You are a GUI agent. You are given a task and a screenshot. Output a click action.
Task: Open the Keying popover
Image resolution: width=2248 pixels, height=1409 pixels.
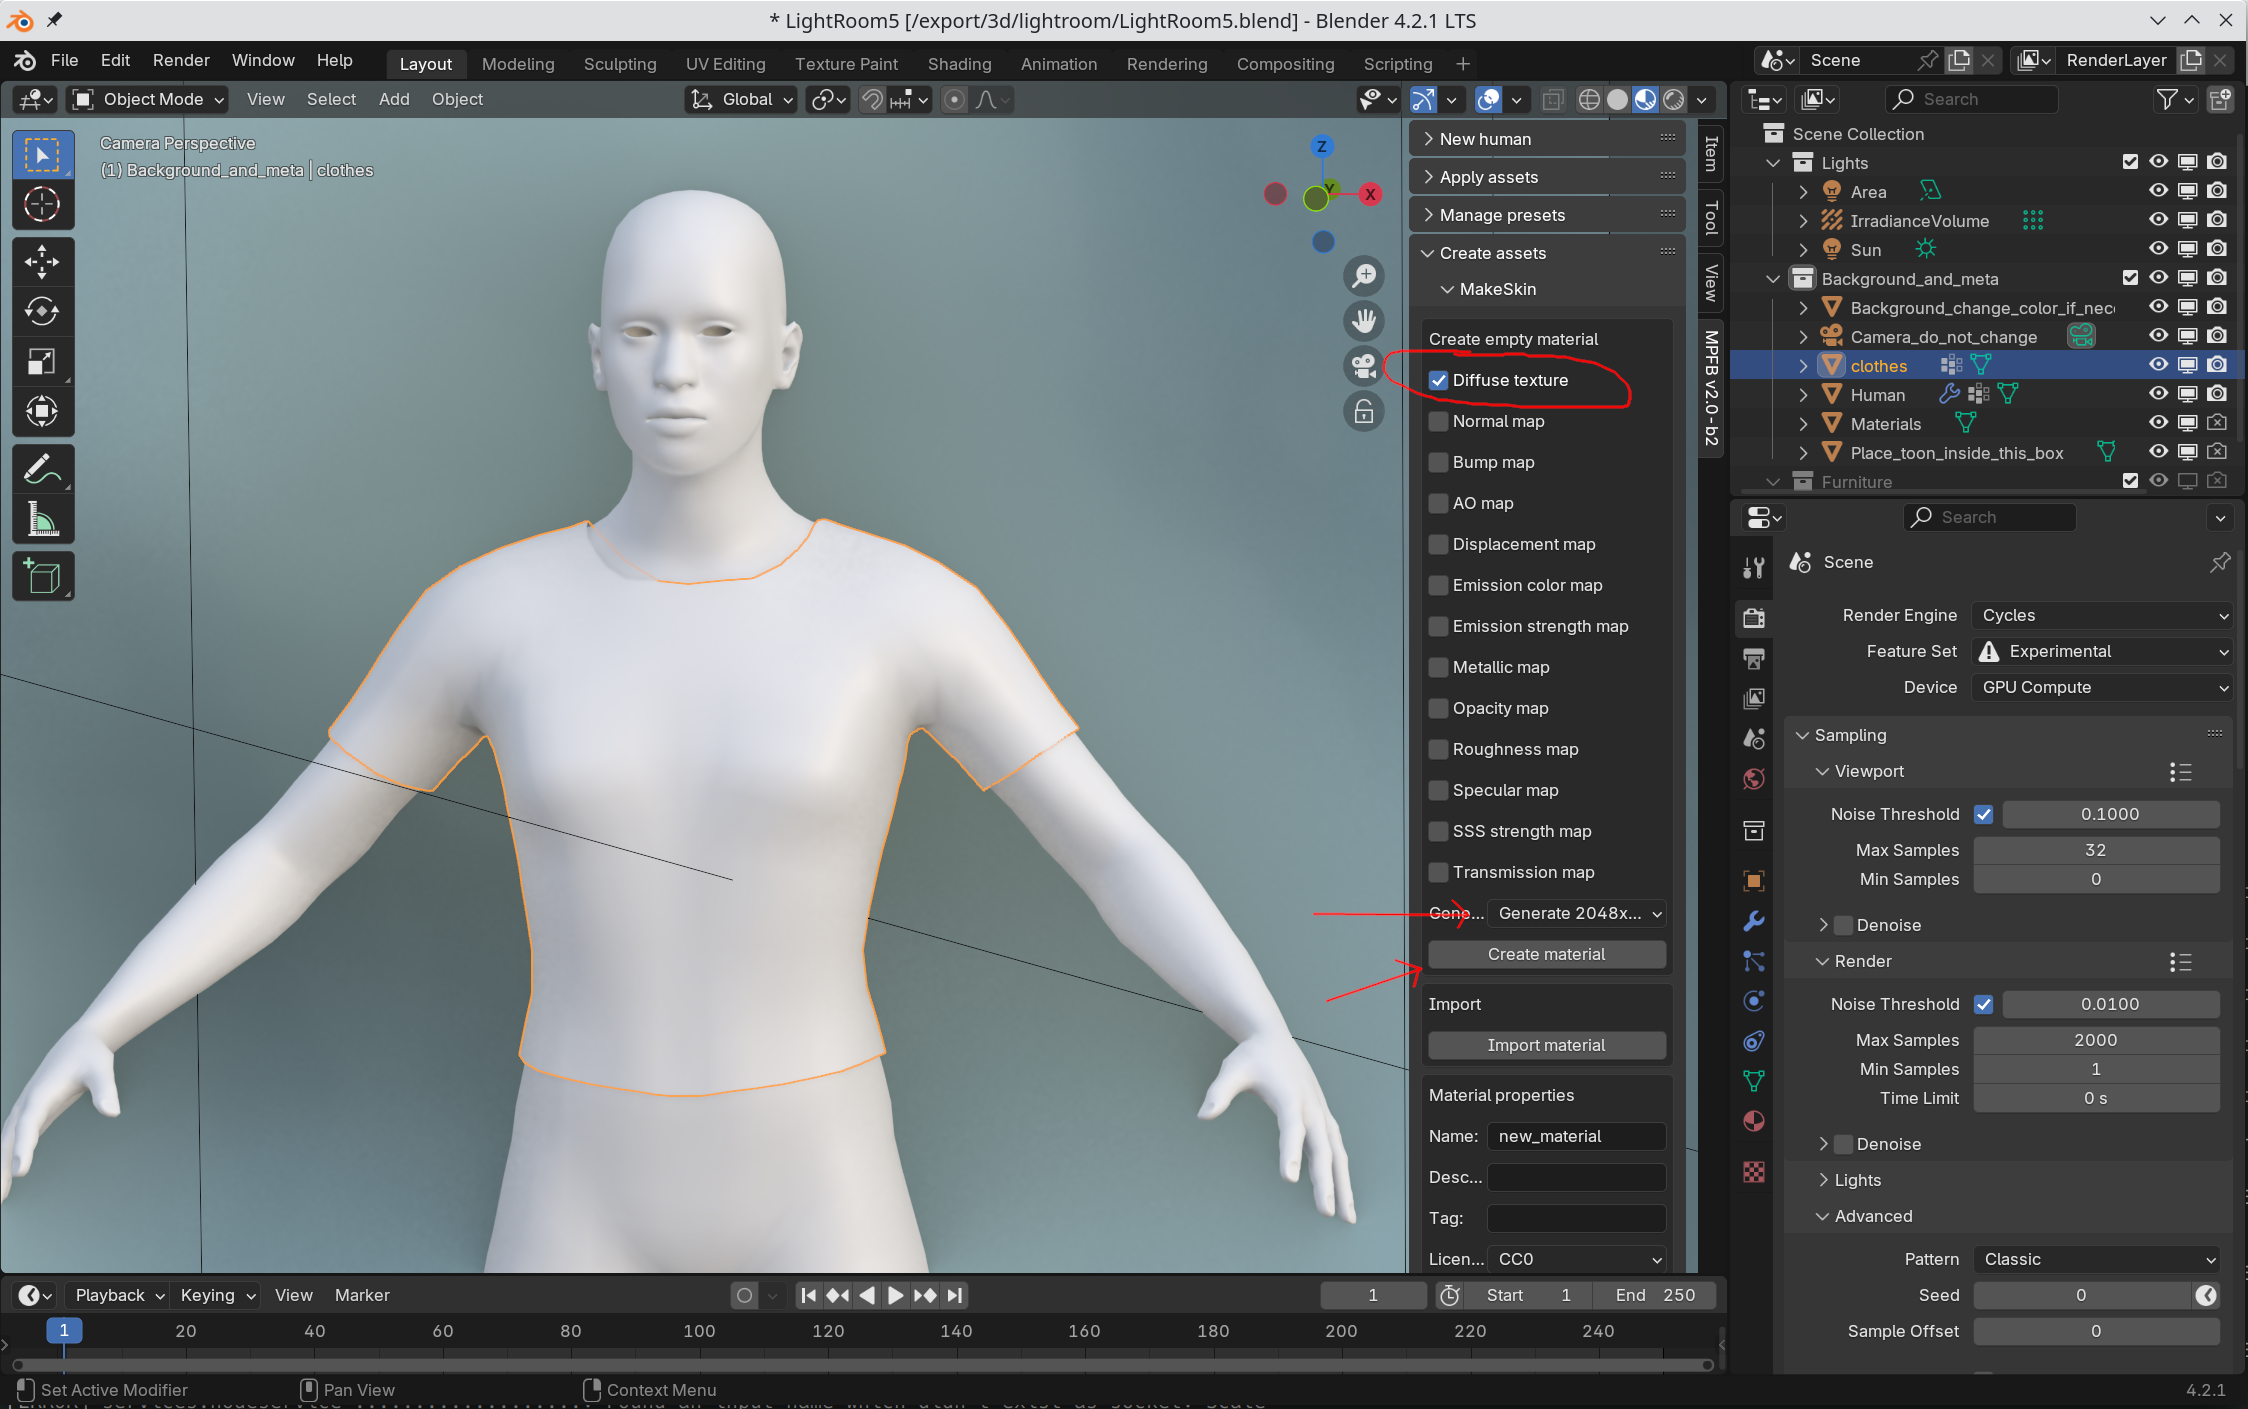point(217,1295)
